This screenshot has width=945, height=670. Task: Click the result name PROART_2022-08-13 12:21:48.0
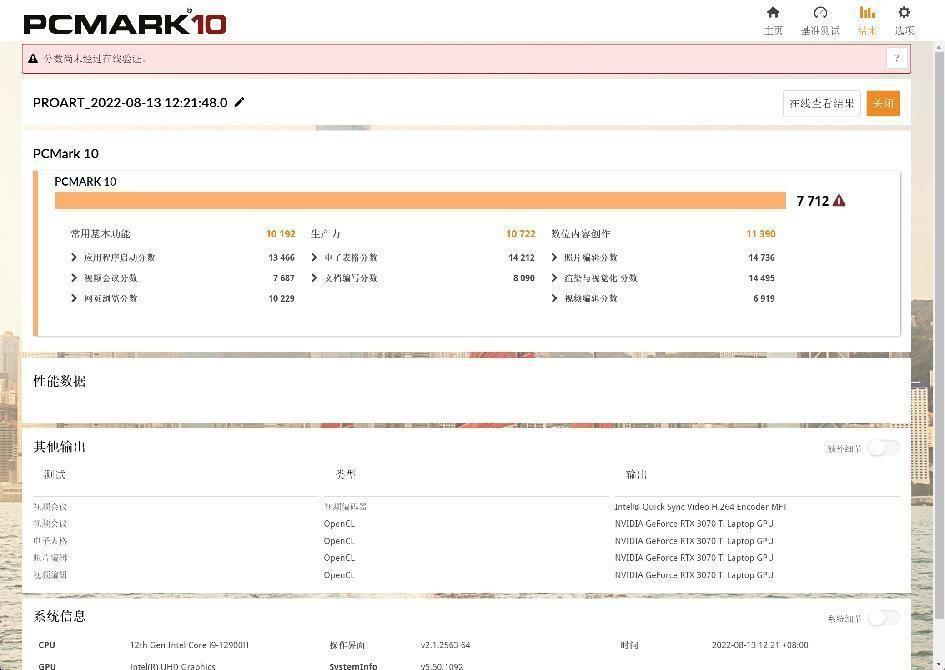(130, 102)
